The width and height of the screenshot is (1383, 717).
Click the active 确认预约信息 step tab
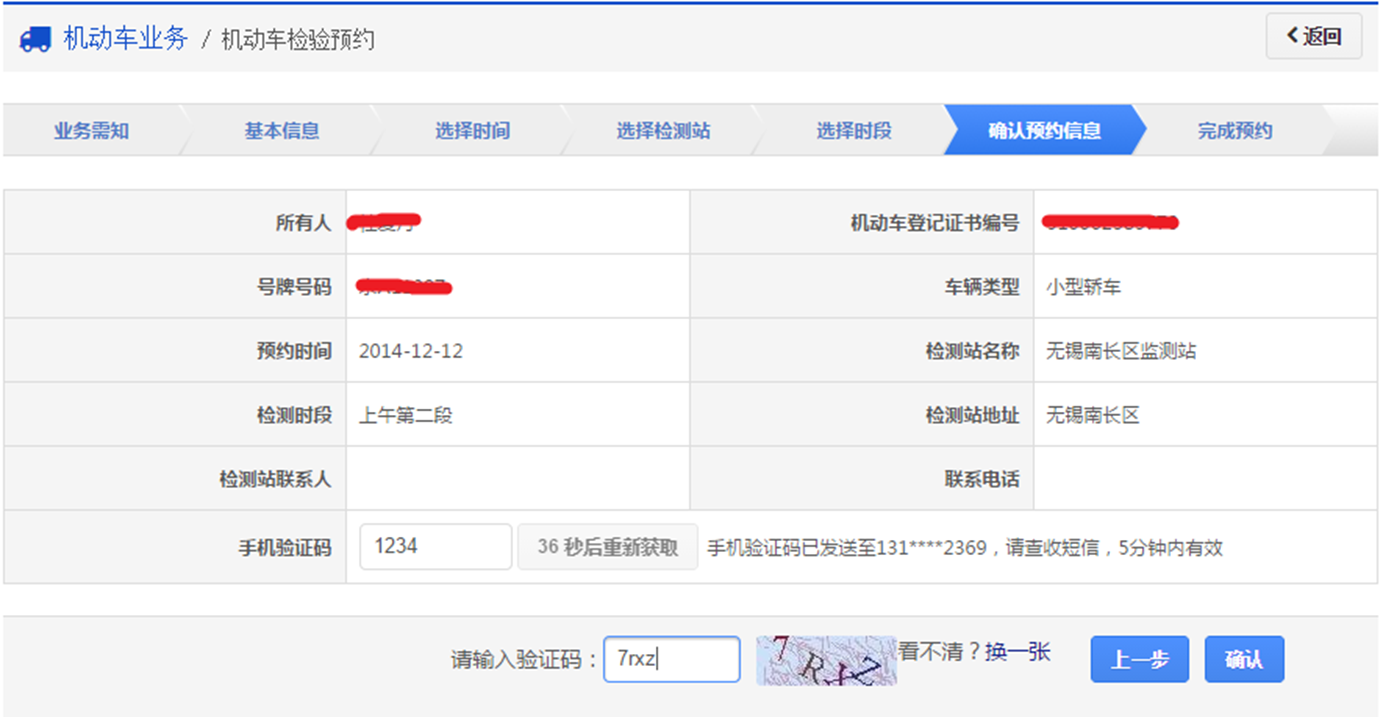pyautogui.click(x=1044, y=131)
